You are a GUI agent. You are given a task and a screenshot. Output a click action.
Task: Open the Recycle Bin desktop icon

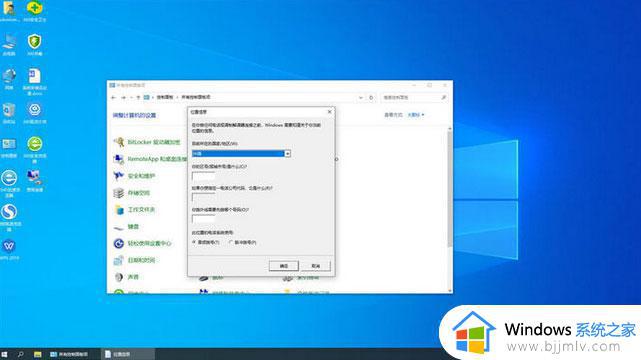pyautogui.click(x=9, y=113)
